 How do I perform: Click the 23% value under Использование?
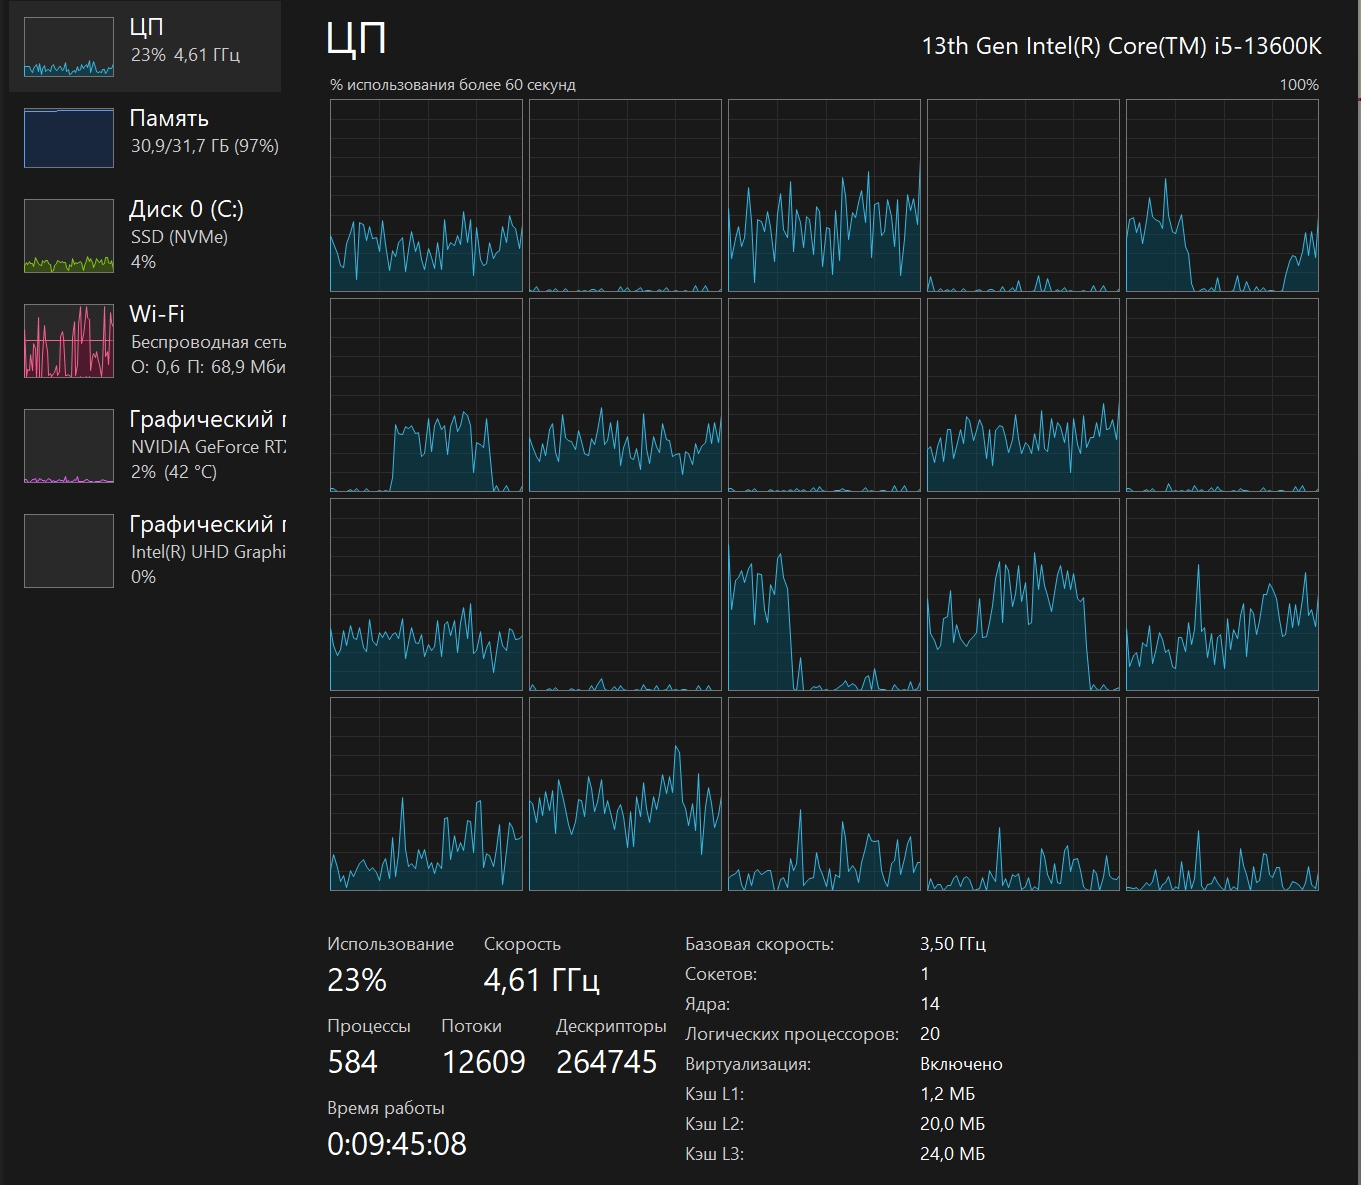point(357,980)
